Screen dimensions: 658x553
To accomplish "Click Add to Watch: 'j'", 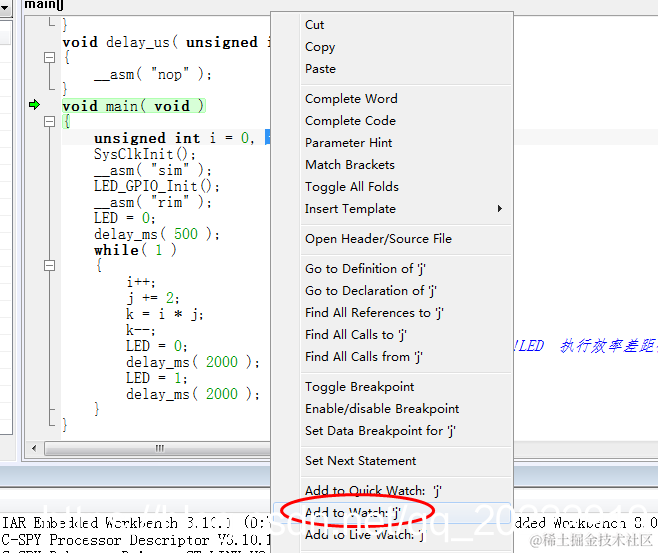I will [353, 513].
